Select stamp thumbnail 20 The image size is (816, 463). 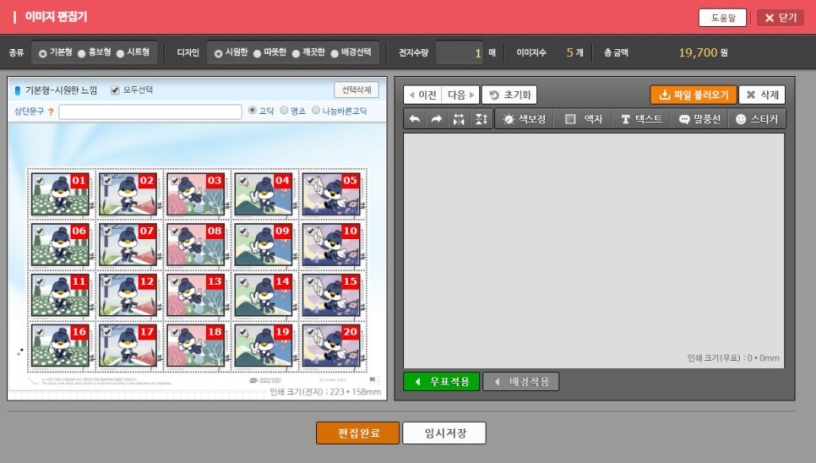coord(331,345)
